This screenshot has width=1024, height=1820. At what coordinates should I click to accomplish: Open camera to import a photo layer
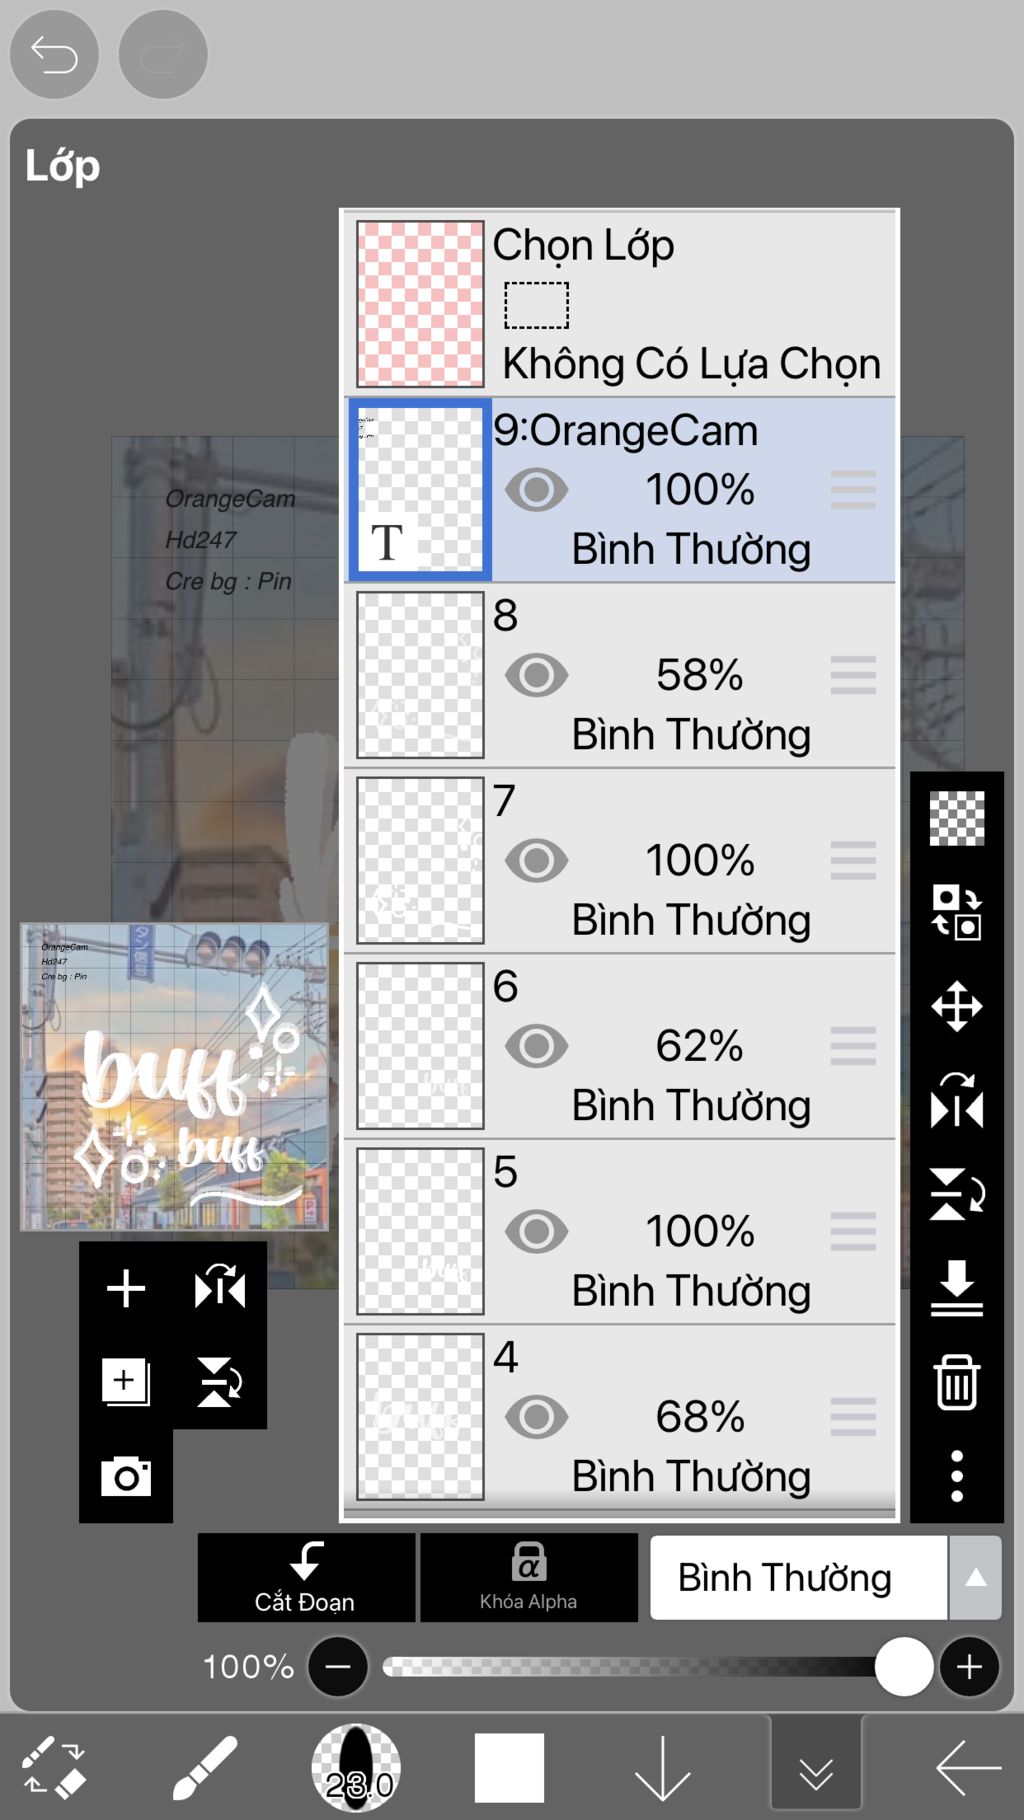[x=126, y=1476]
